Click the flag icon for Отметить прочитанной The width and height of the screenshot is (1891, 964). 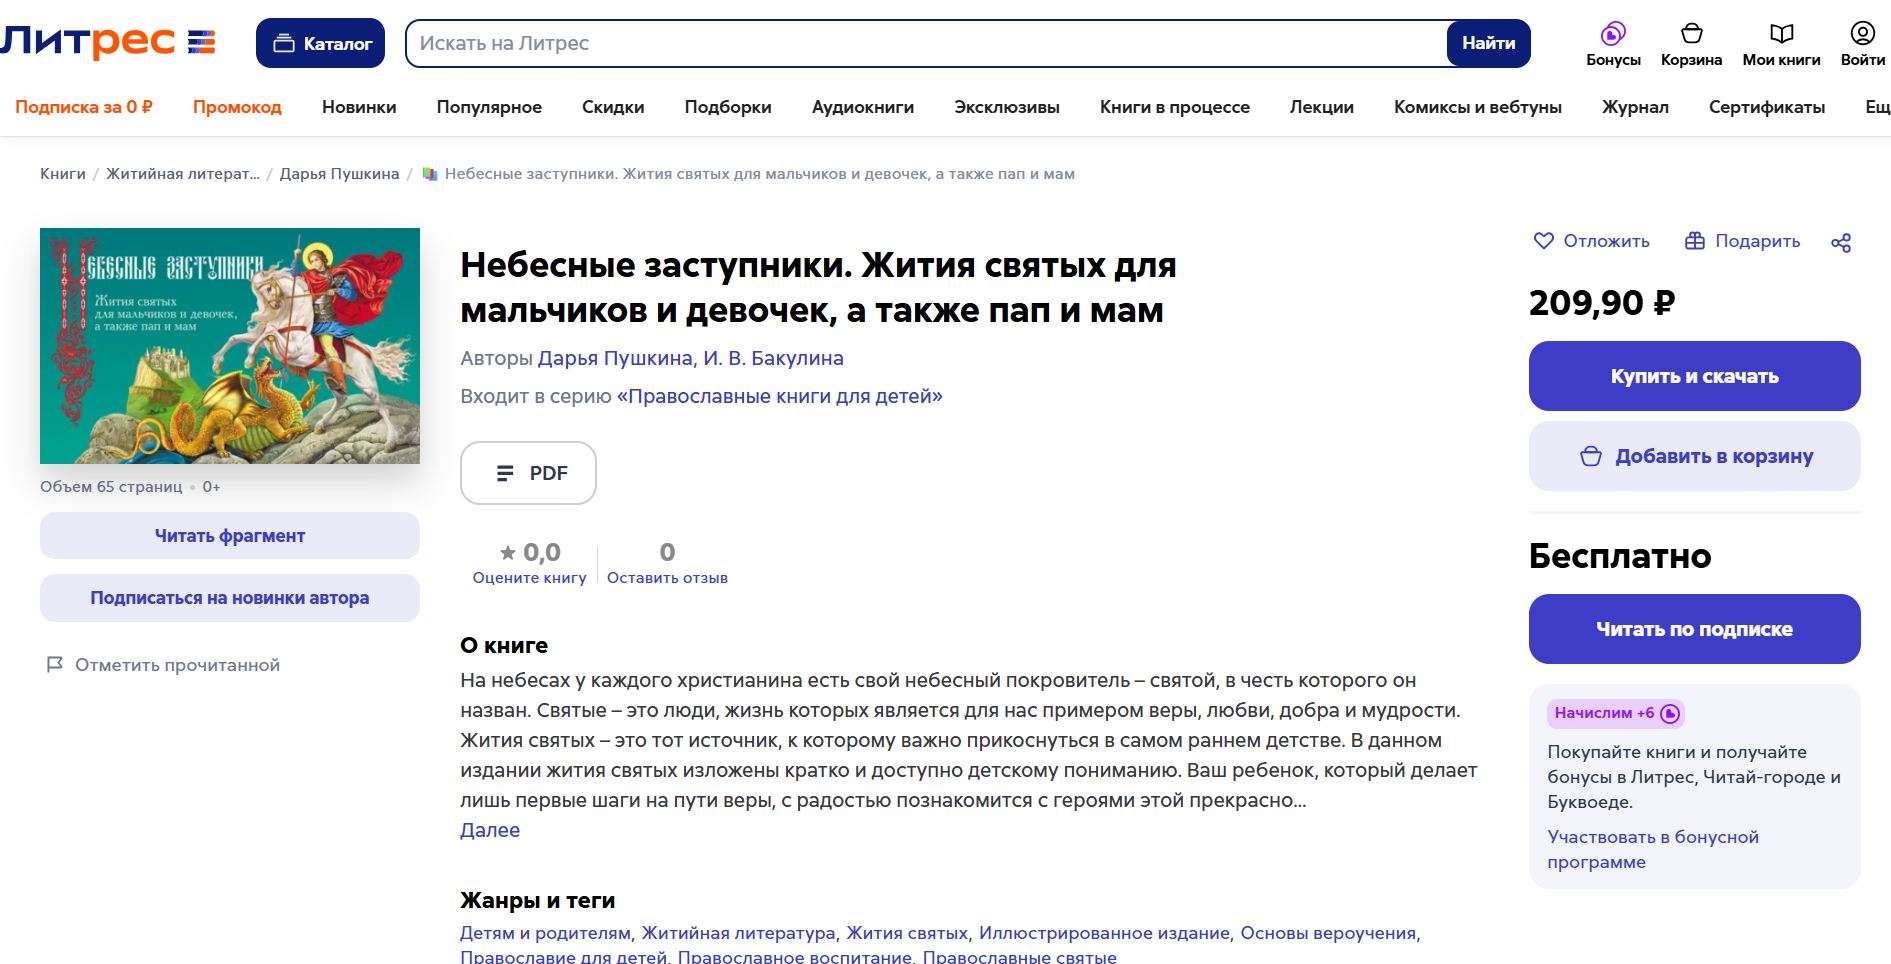click(55, 665)
